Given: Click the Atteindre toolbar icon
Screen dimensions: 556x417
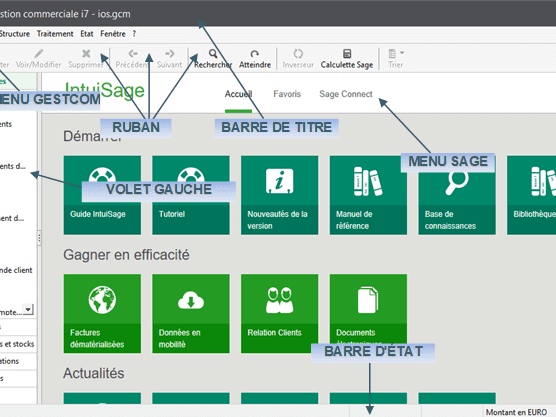Looking at the screenshot, I should coord(255,54).
